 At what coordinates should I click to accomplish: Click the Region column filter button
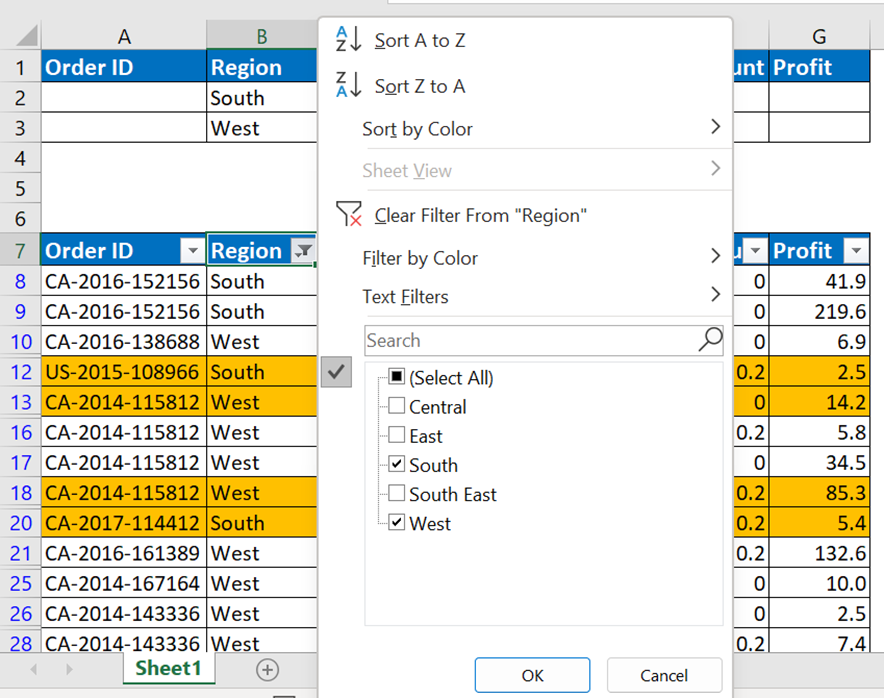pos(303,251)
